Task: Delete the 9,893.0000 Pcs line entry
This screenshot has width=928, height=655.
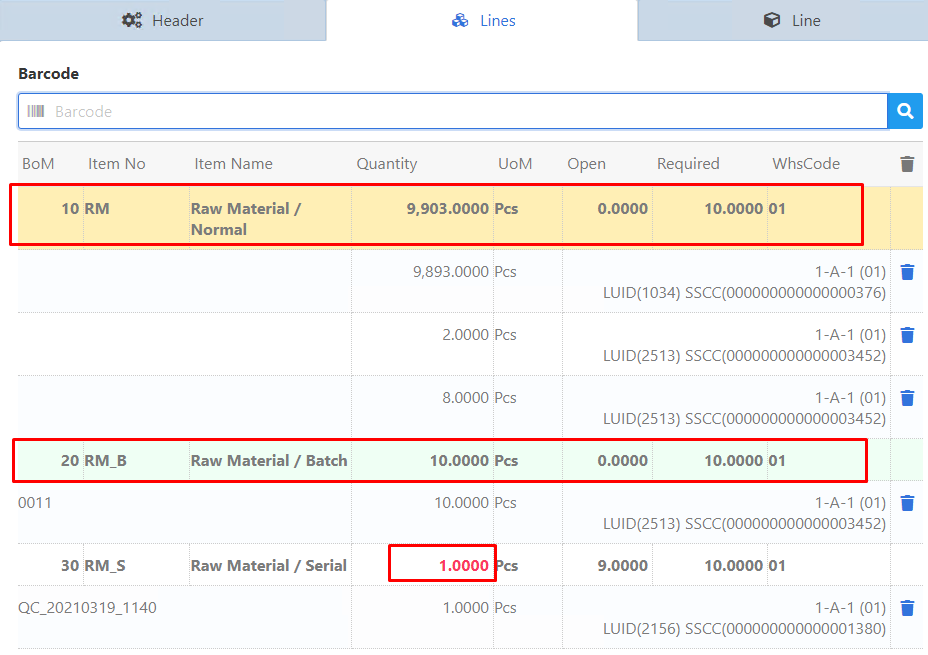Action: click(907, 272)
